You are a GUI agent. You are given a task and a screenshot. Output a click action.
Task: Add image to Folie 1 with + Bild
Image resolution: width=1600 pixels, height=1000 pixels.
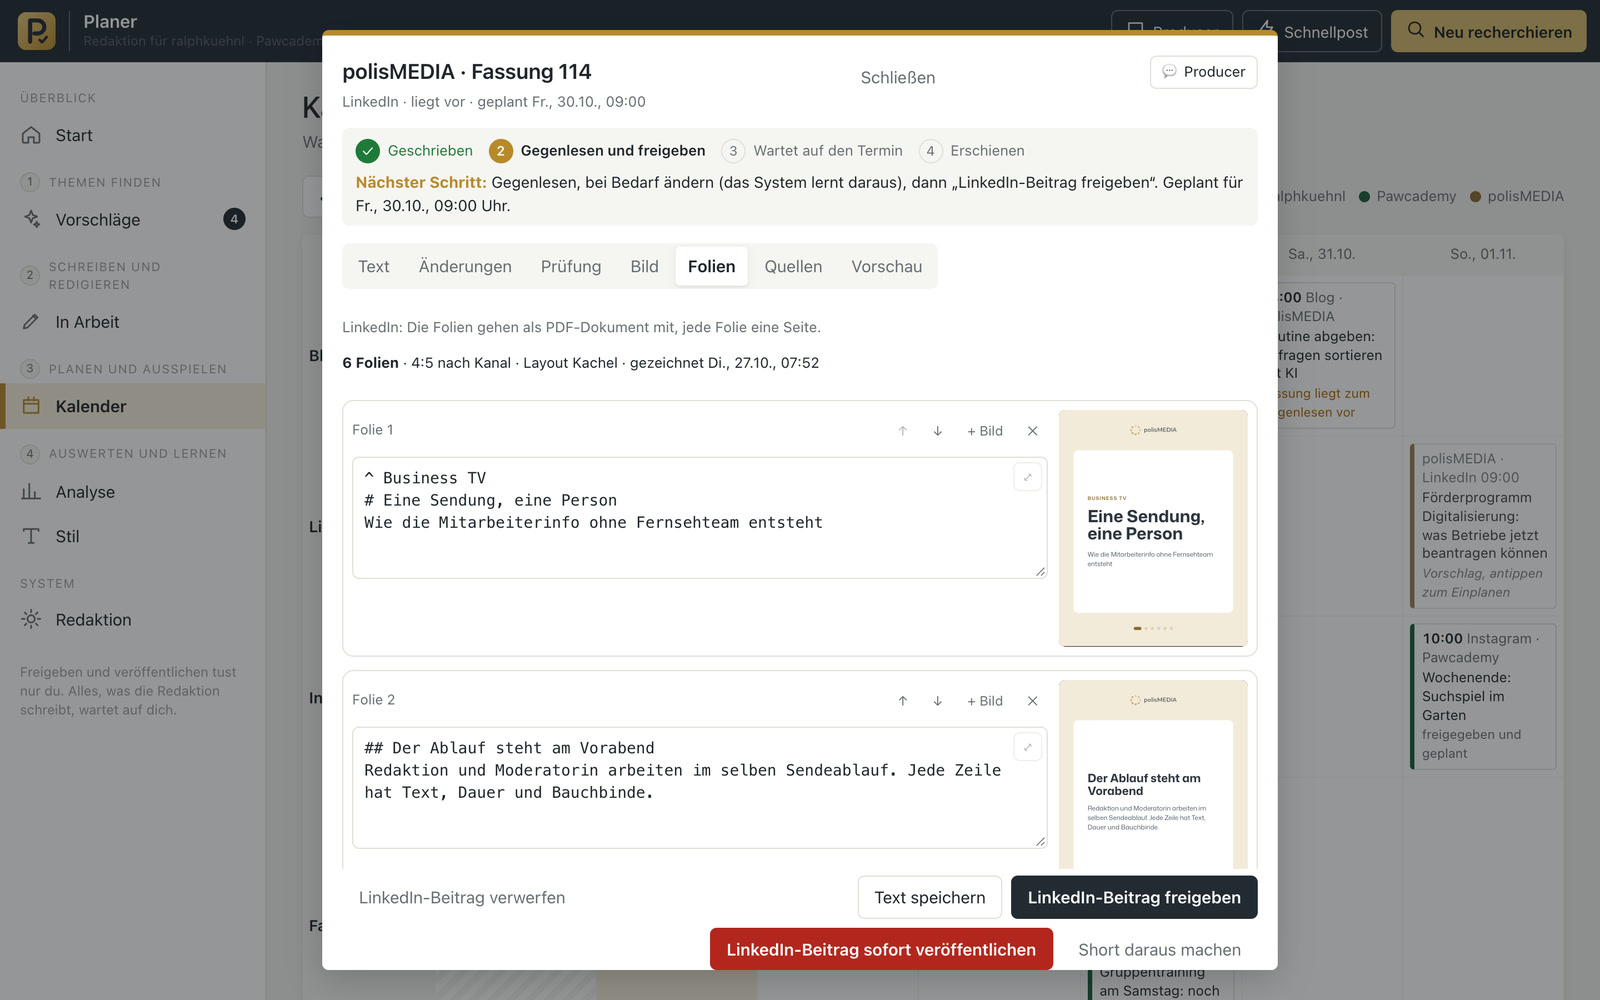click(984, 431)
